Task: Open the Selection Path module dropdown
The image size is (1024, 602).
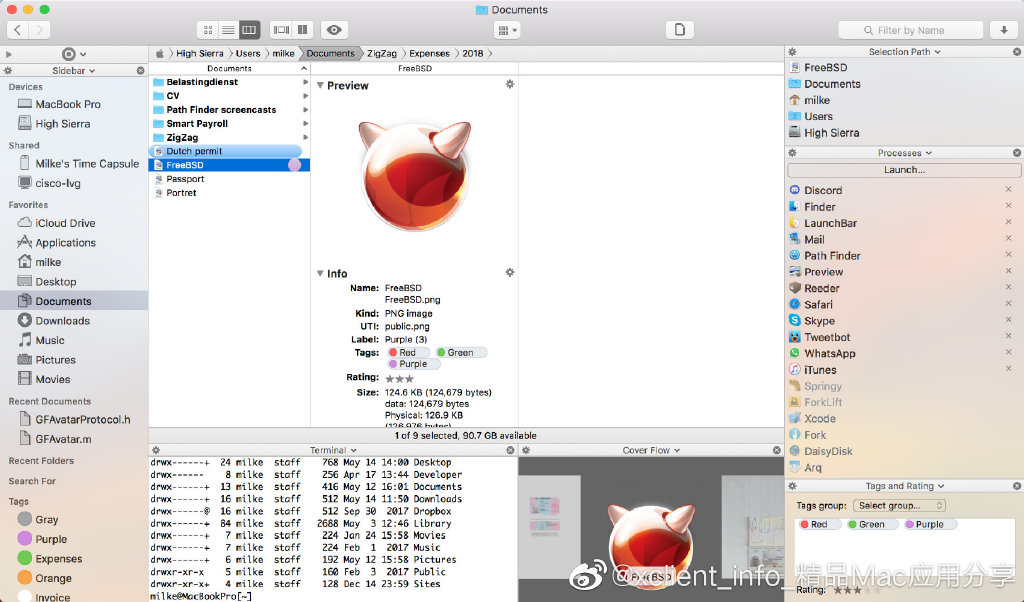Action: click(x=904, y=52)
